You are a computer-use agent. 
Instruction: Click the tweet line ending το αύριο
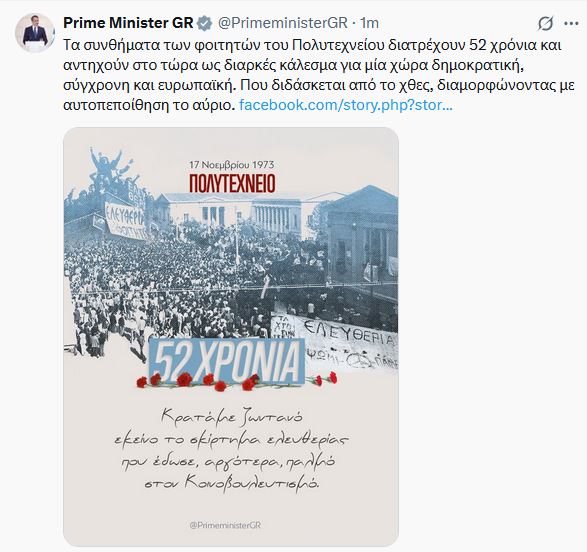(x=149, y=105)
